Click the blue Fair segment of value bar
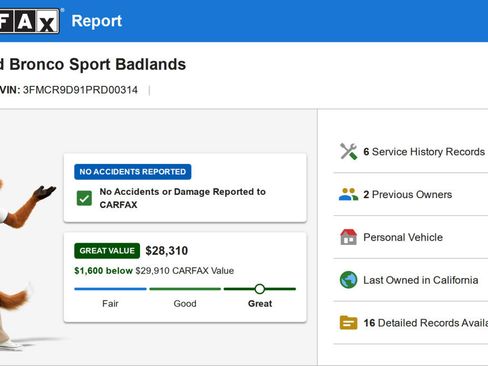This screenshot has height=366, width=488. 110,289
